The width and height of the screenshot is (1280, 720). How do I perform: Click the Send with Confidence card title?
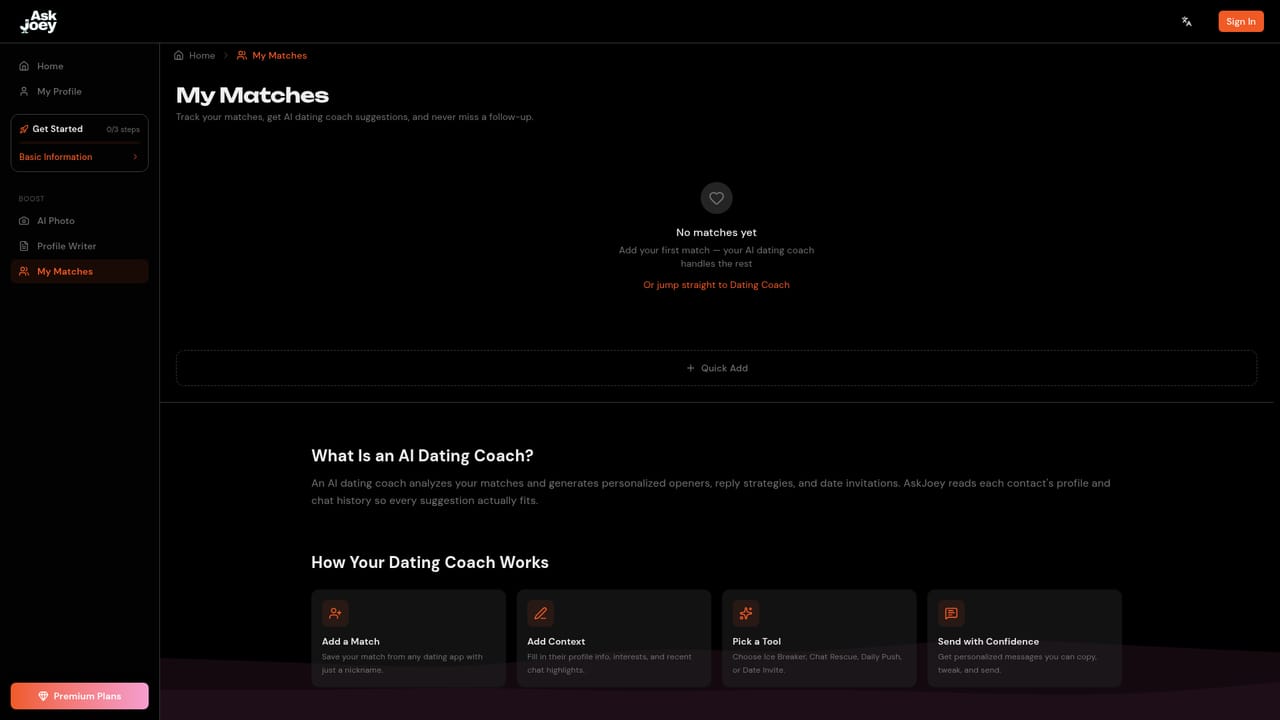point(988,642)
